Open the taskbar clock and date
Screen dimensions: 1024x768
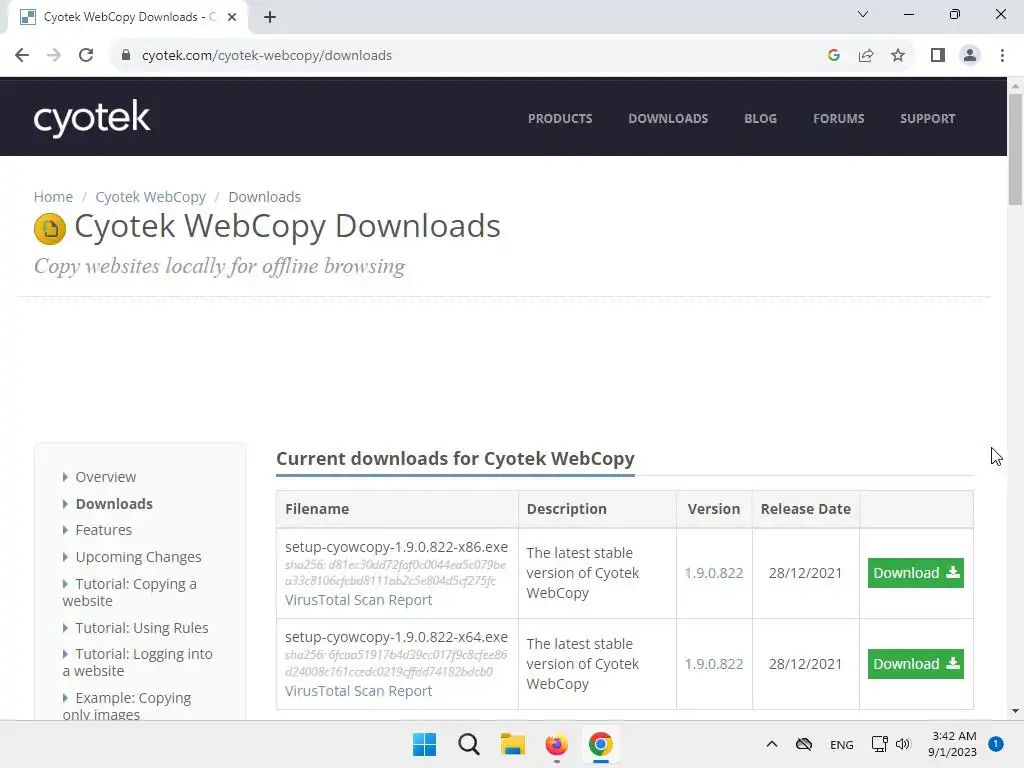point(953,744)
